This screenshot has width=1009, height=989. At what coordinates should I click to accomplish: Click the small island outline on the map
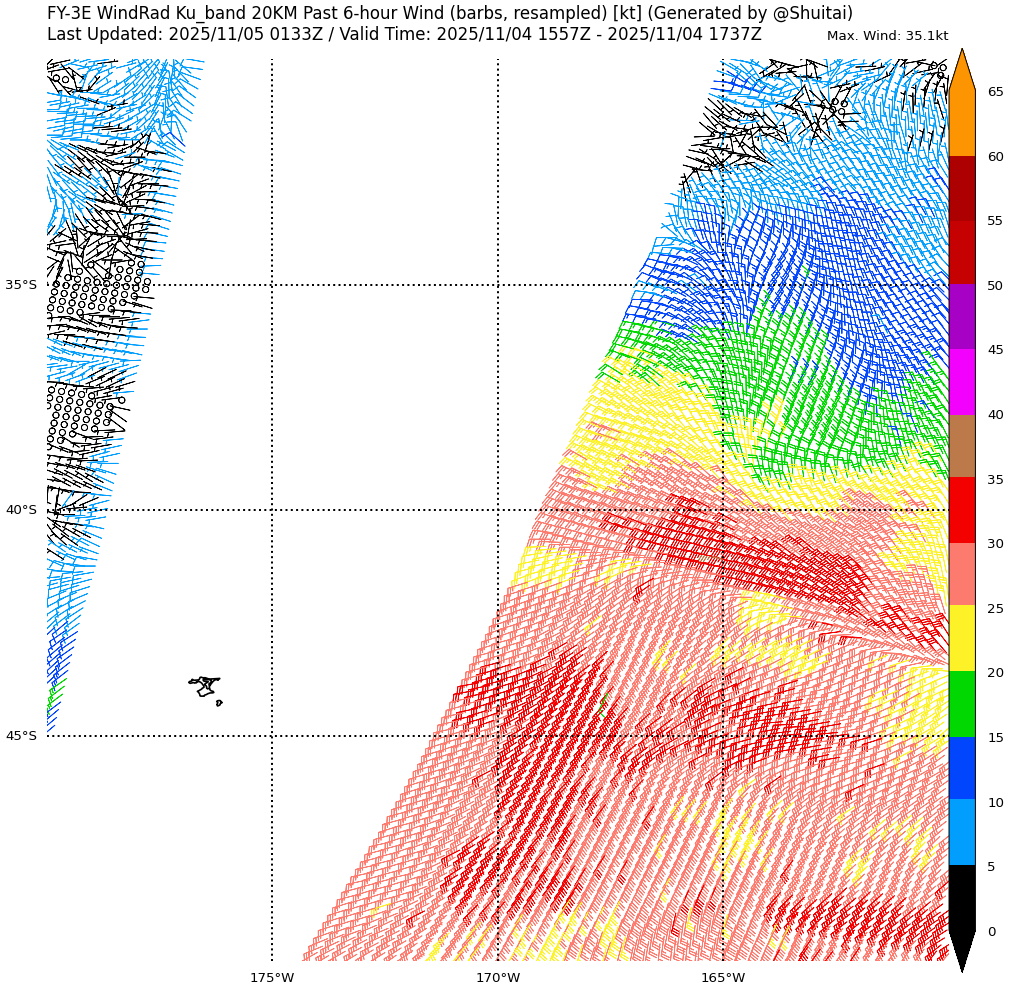[x=206, y=686]
